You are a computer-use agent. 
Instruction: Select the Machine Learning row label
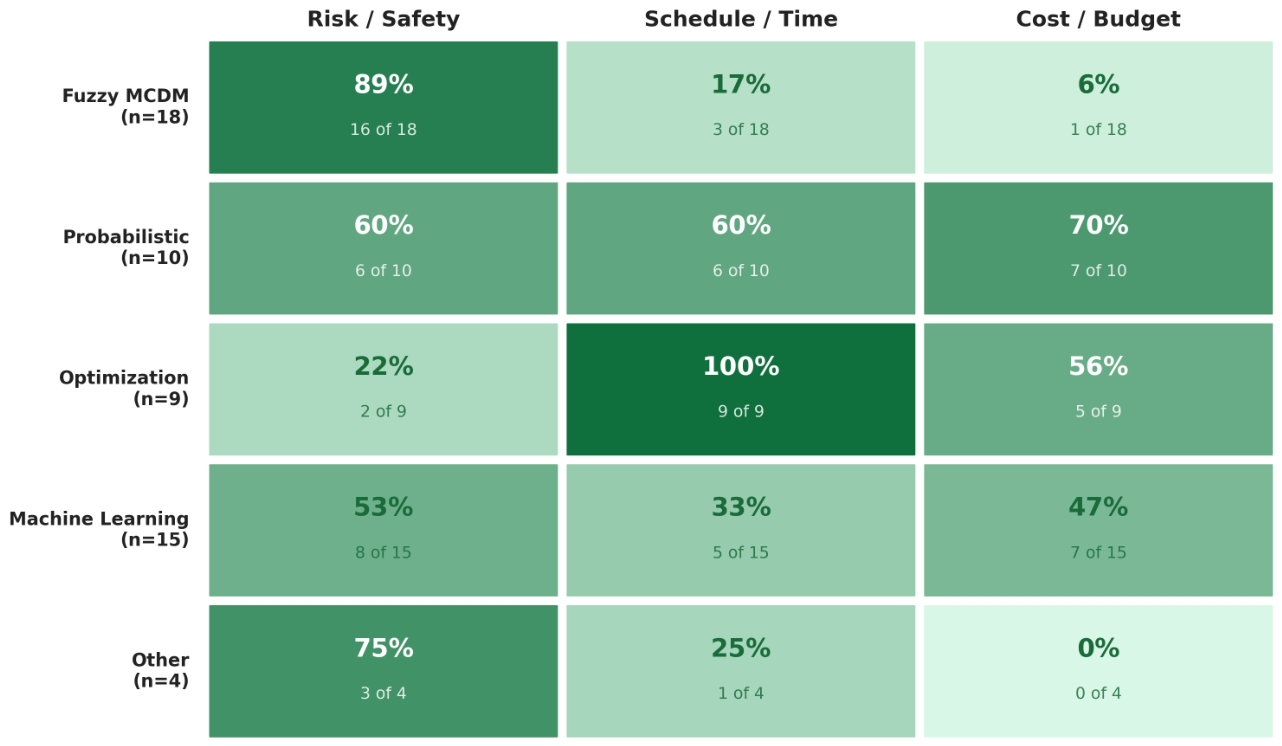[99, 529]
